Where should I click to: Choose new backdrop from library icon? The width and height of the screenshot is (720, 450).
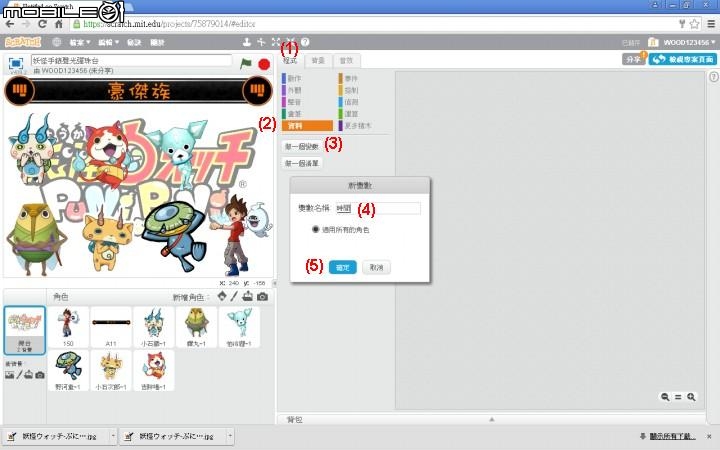point(9,375)
